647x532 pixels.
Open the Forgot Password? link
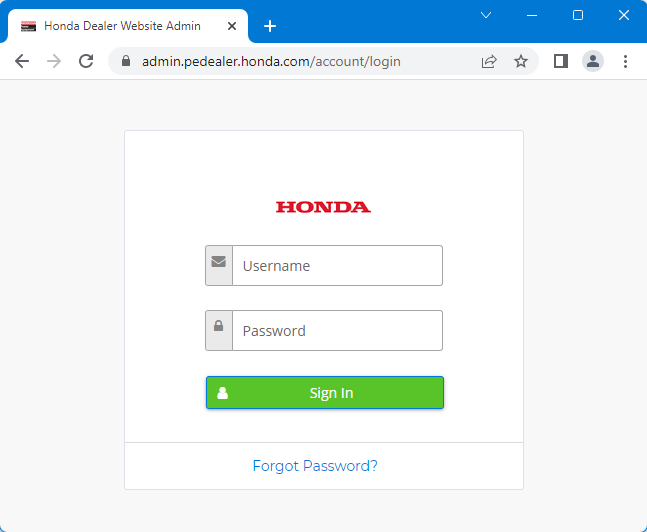pos(315,466)
